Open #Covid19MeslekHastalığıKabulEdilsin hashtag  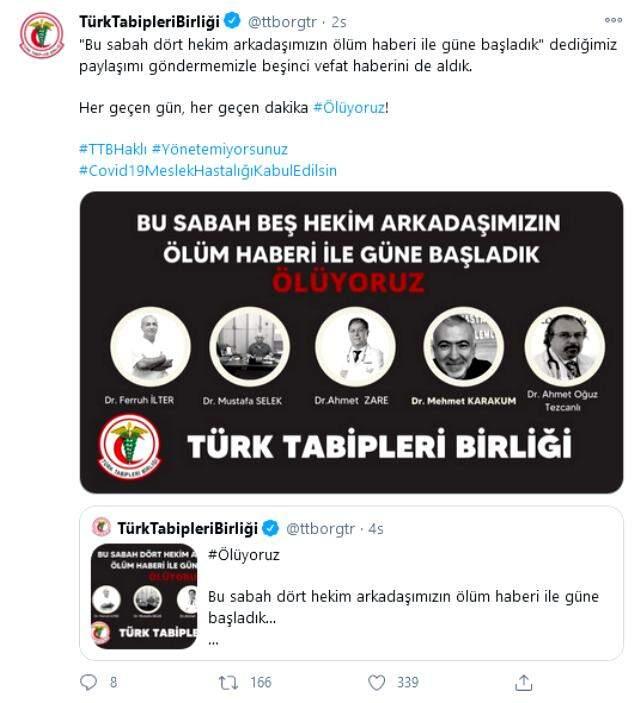tap(208, 171)
